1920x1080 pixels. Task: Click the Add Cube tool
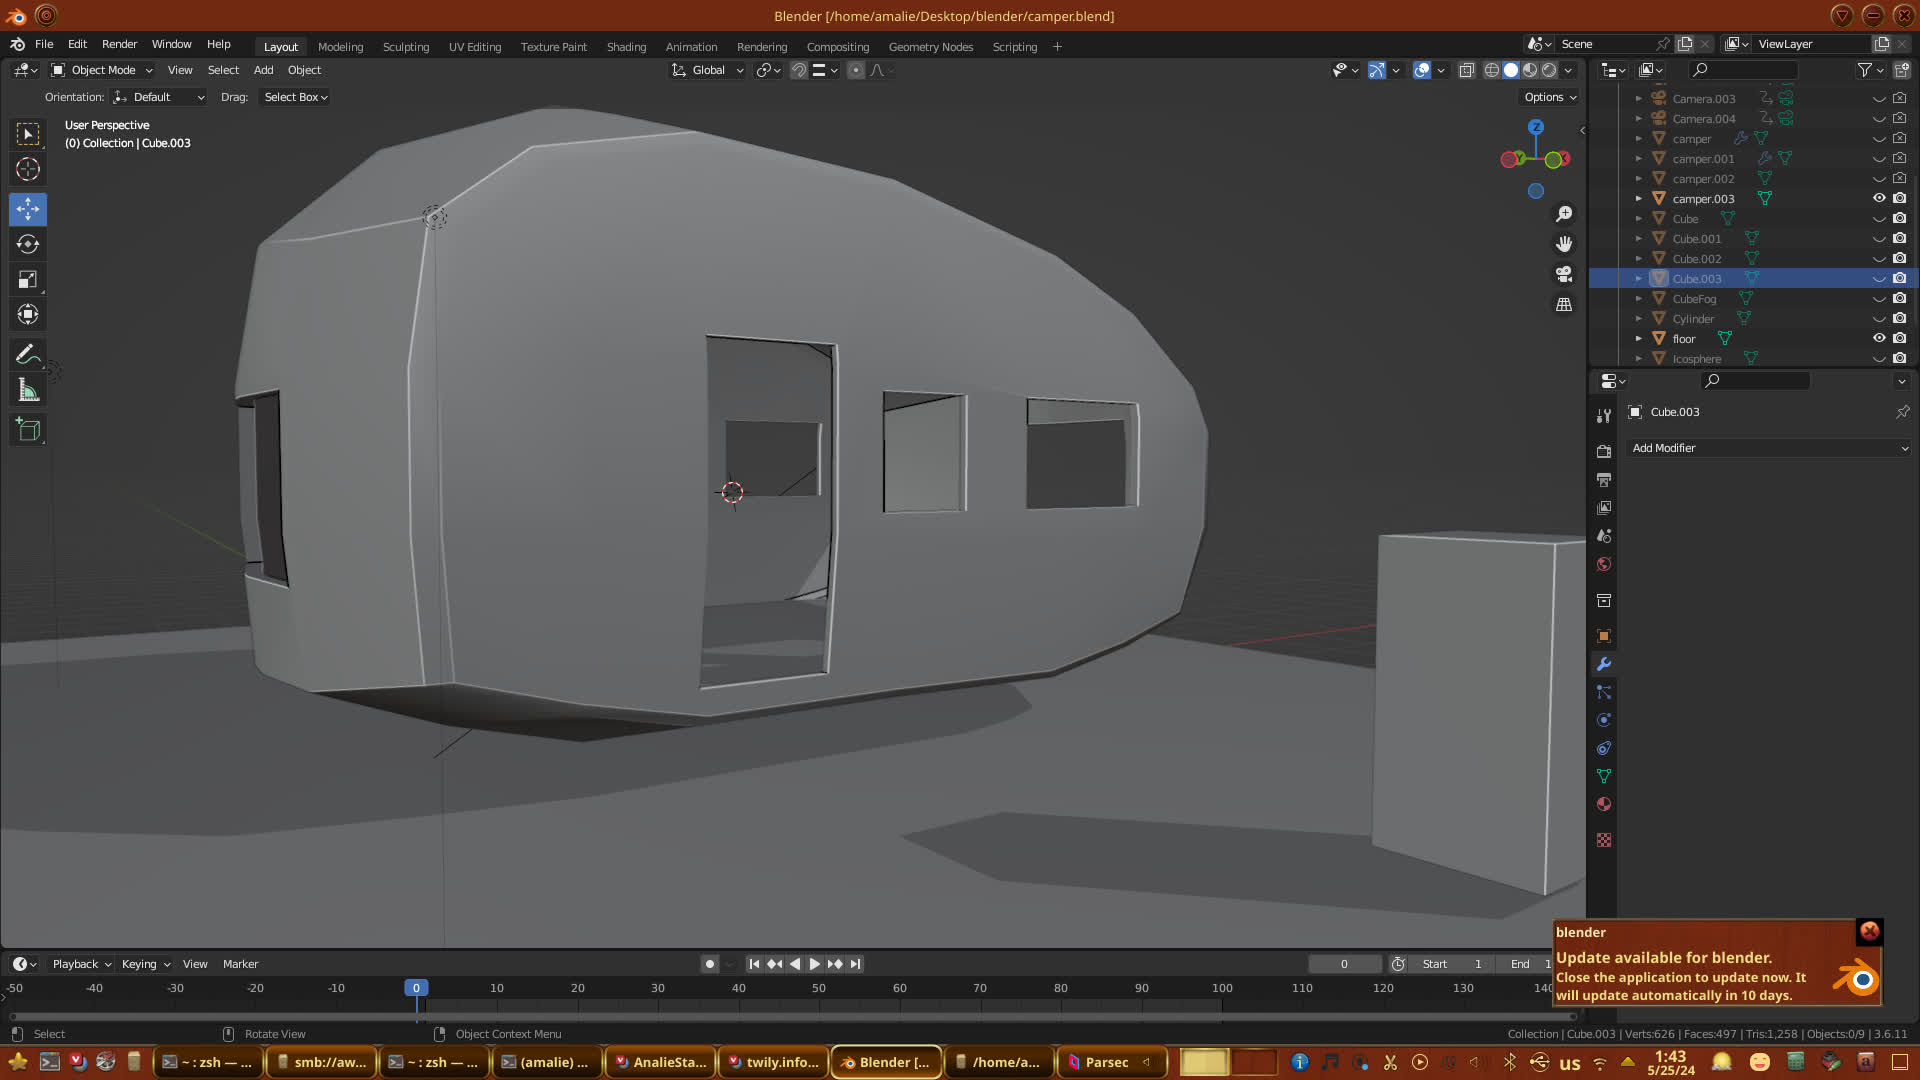pyautogui.click(x=28, y=430)
